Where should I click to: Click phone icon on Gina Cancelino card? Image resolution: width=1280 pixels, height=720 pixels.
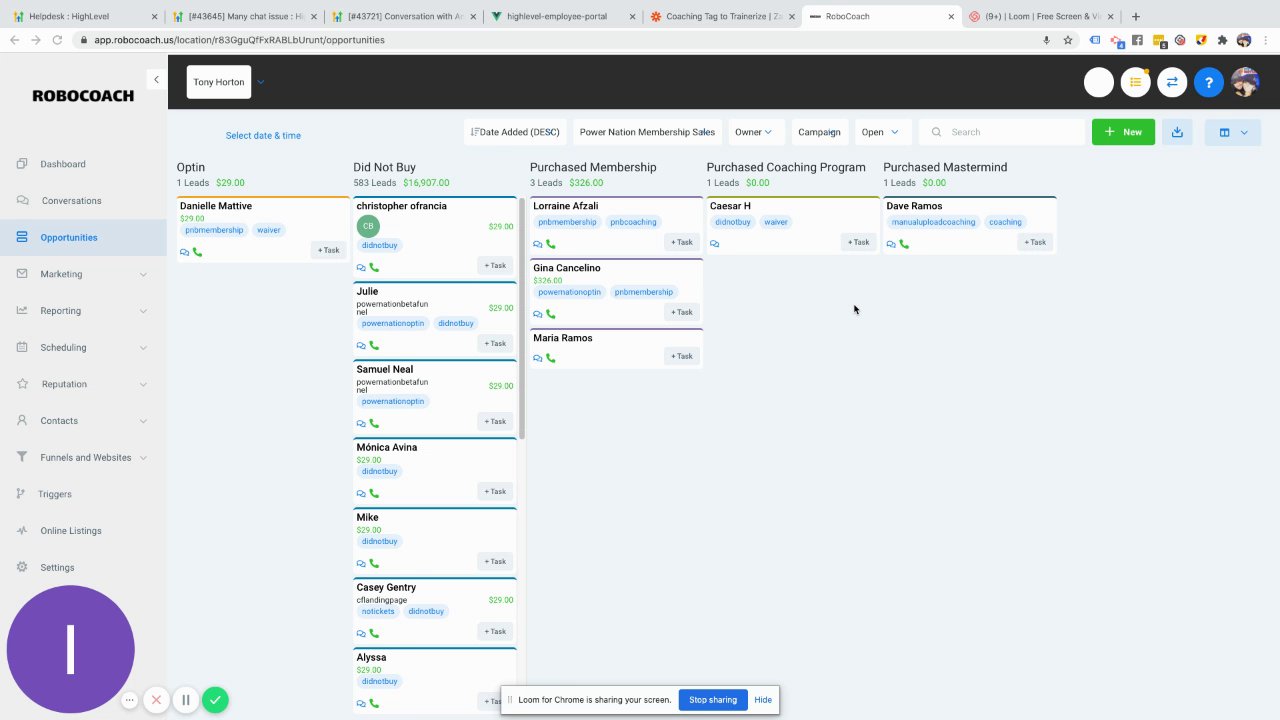pos(551,314)
